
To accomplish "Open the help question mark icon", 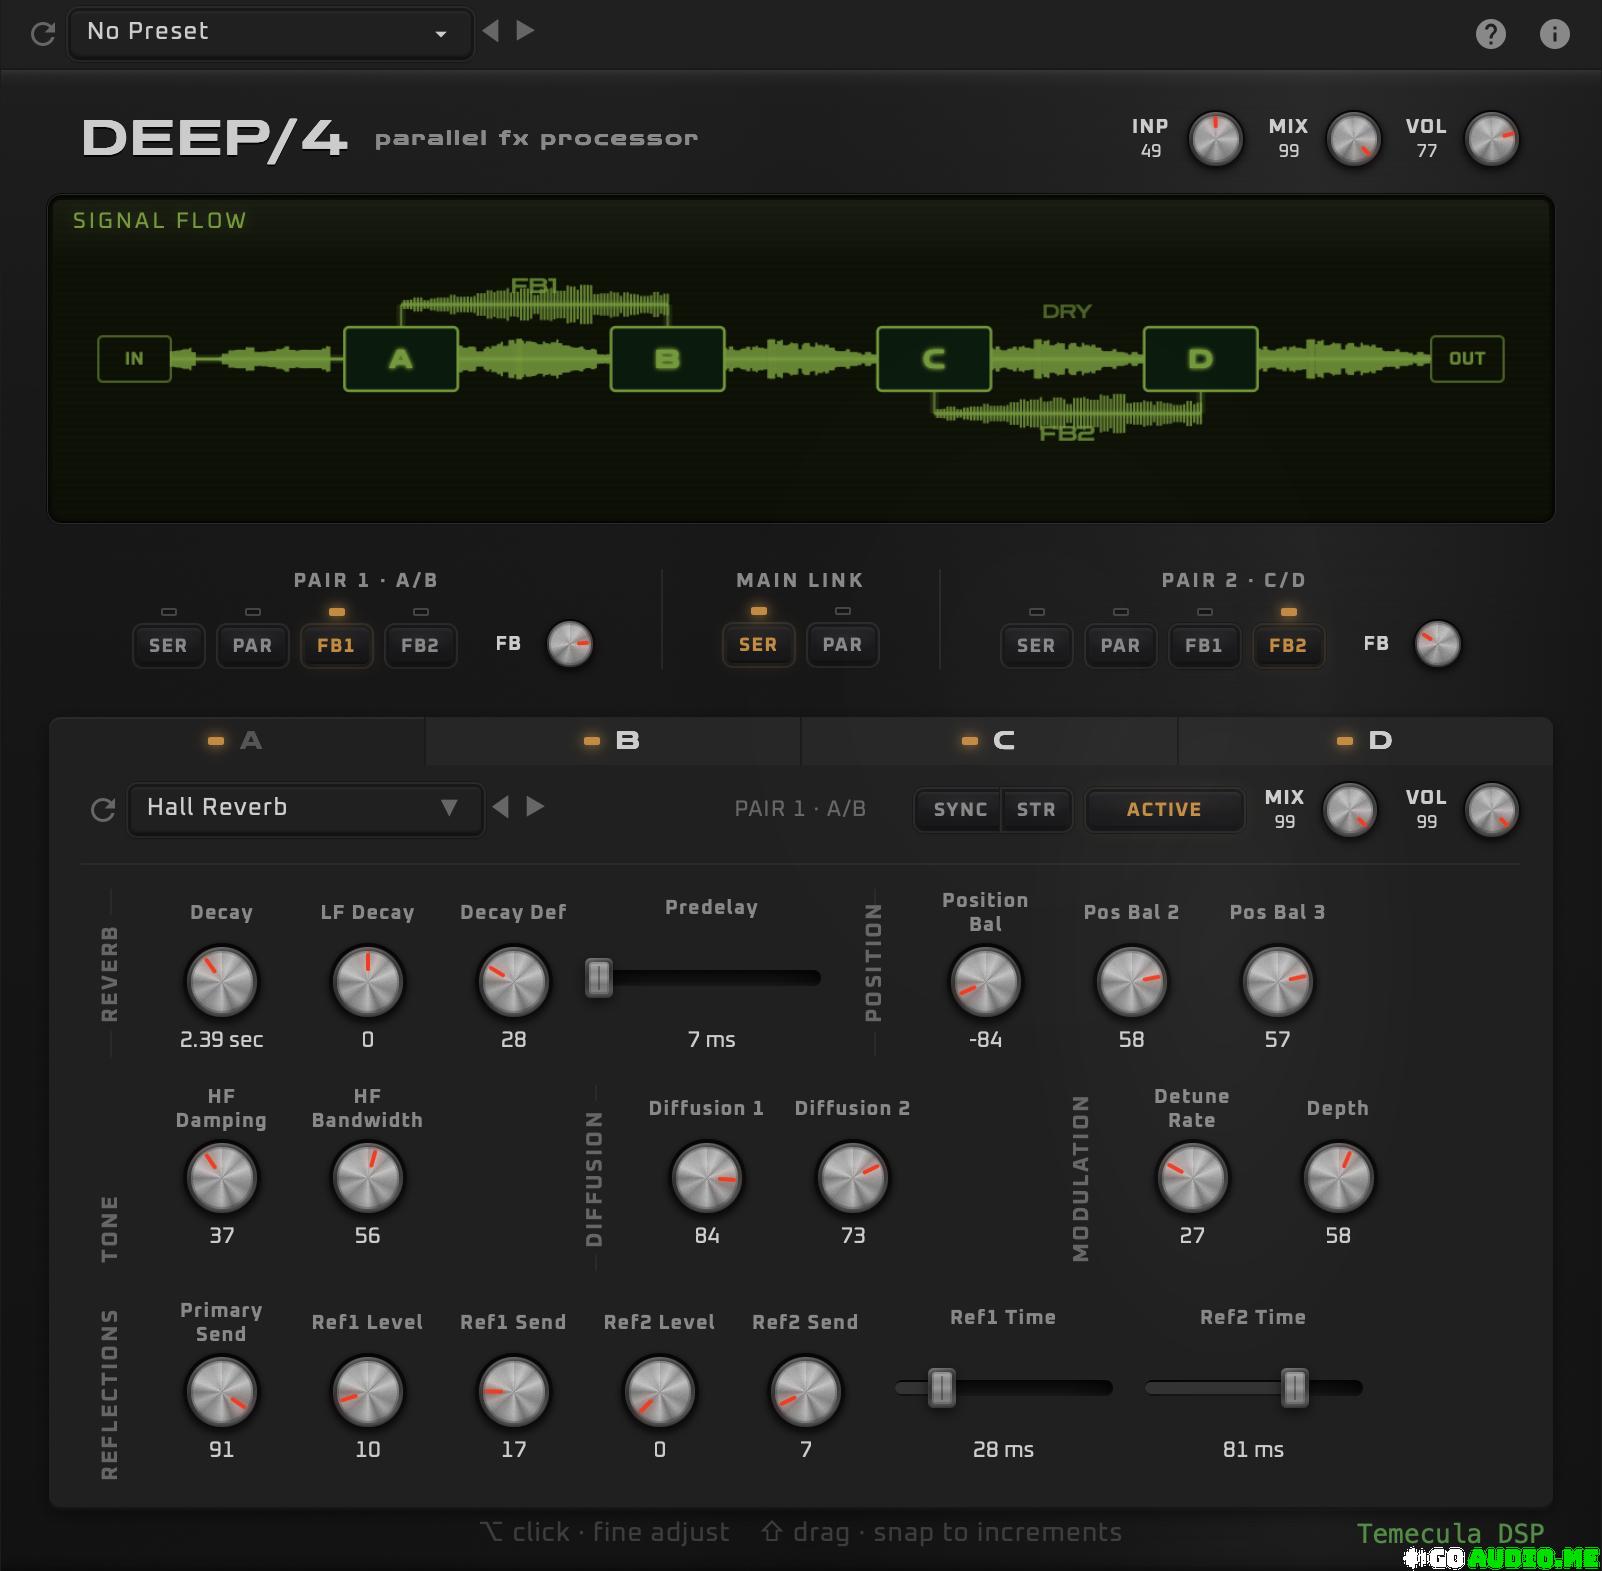I will click(x=1490, y=34).
